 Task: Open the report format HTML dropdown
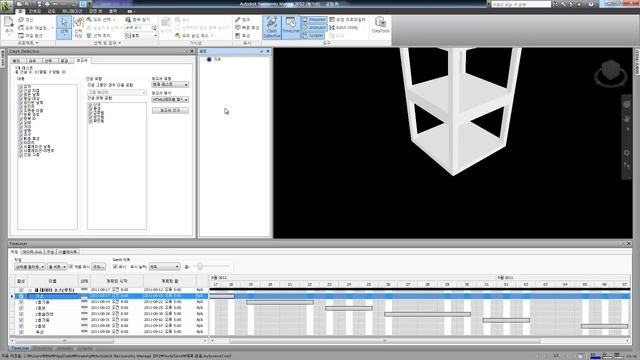coord(170,100)
